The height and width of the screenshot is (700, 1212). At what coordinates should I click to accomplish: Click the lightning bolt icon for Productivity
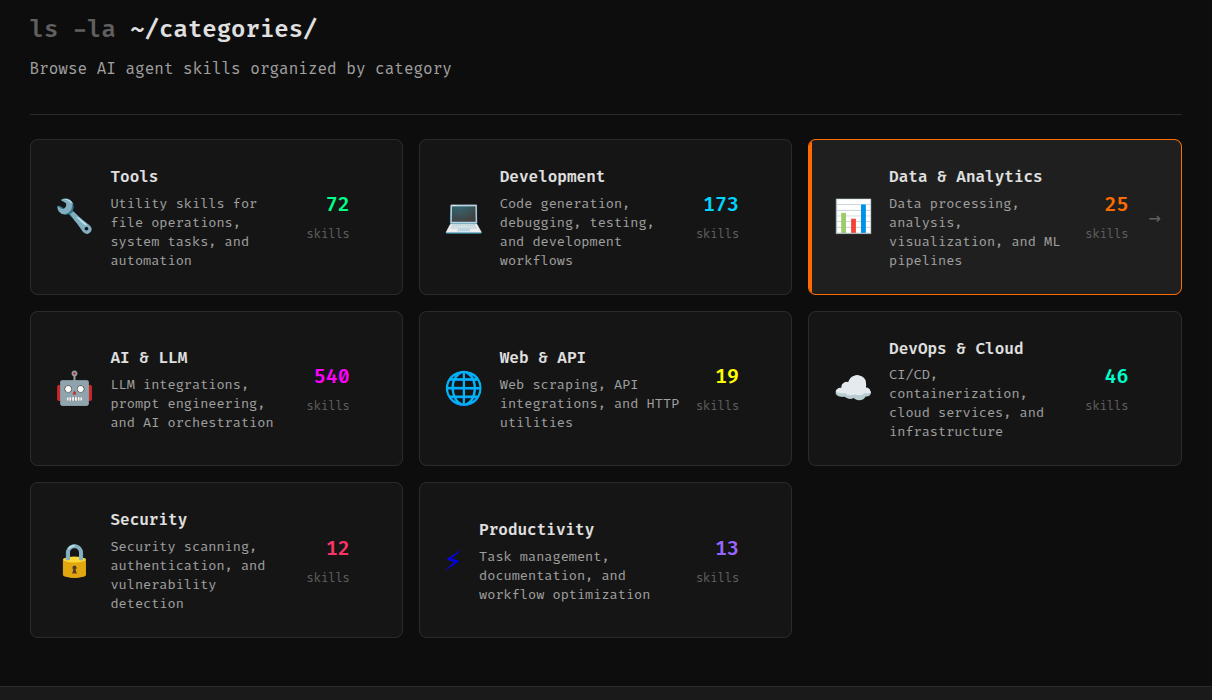click(x=453, y=561)
